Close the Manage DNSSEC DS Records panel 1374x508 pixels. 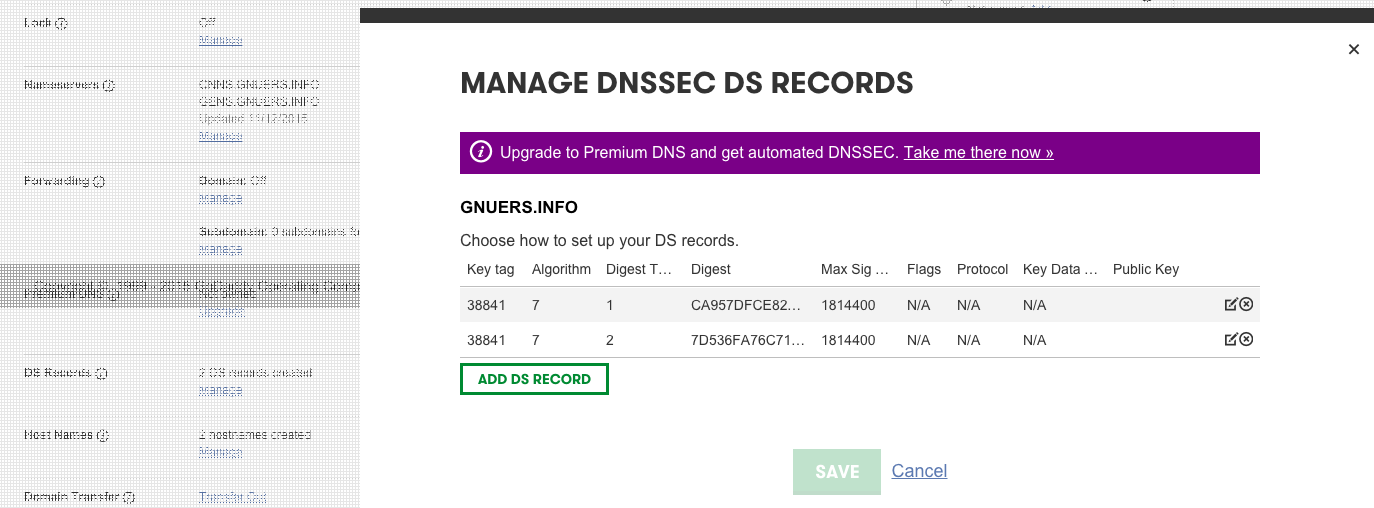click(1354, 49)
